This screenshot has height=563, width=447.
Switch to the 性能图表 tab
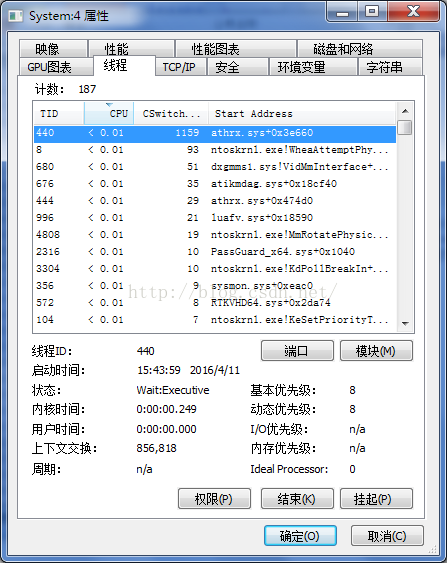236,48
